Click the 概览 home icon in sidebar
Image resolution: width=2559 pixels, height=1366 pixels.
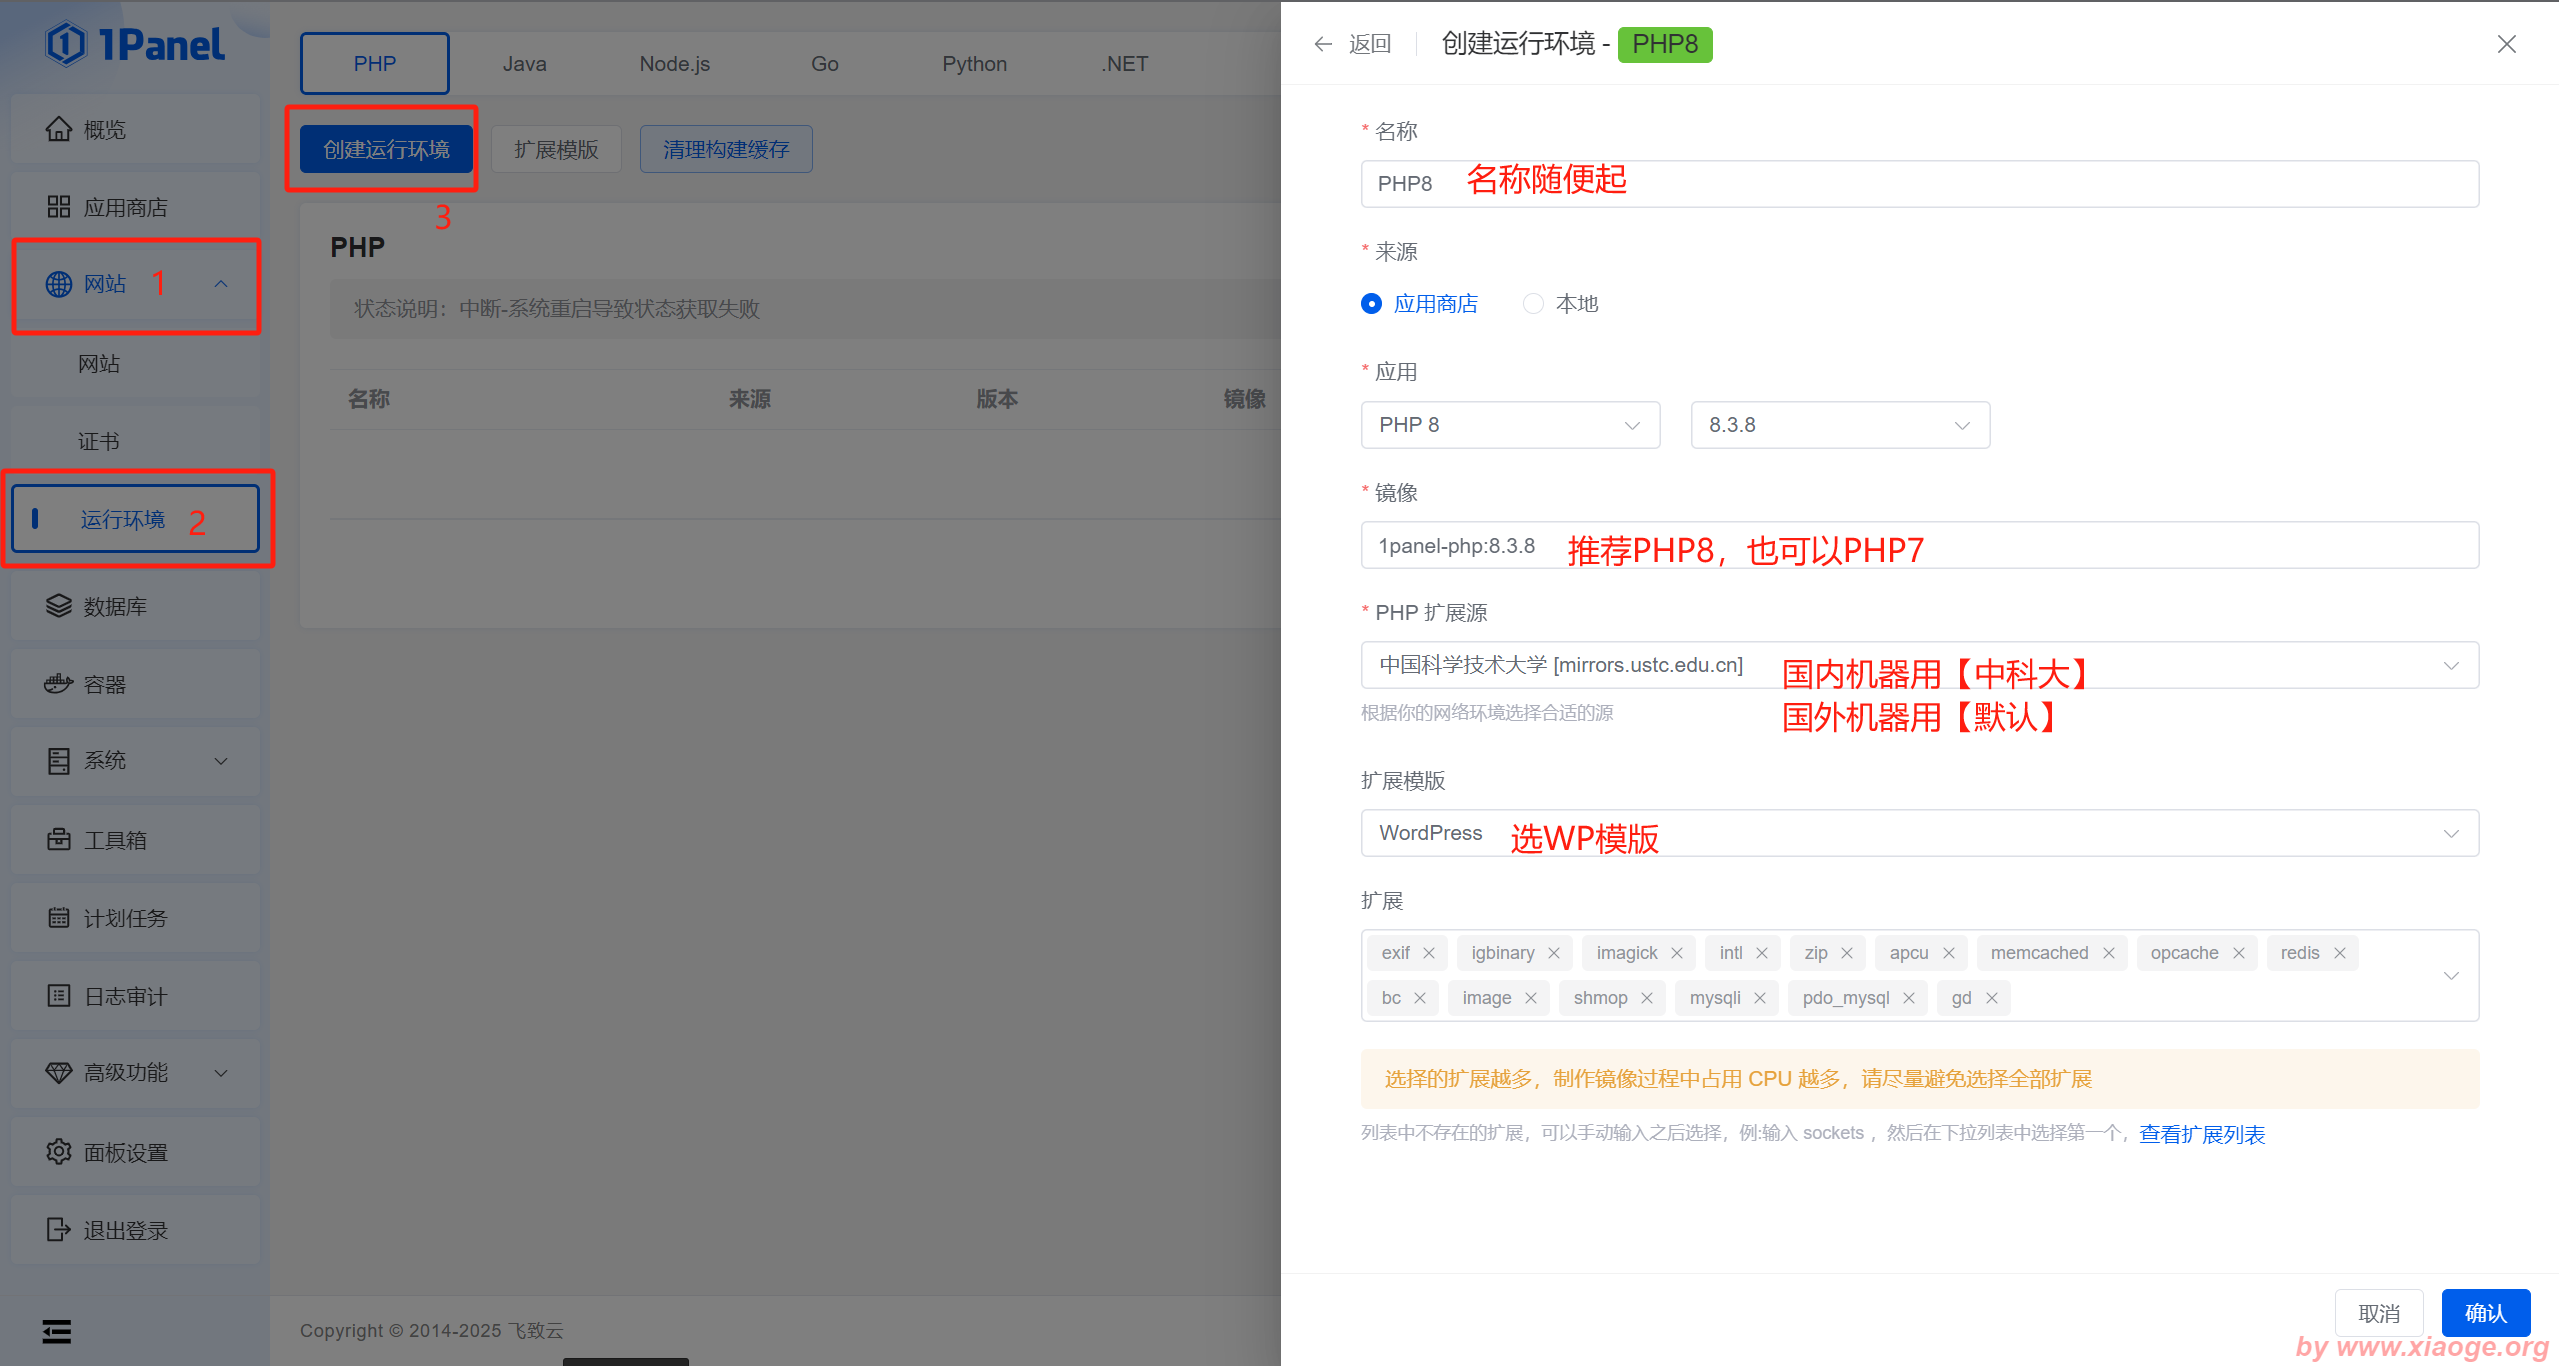(x=59, y=129)
